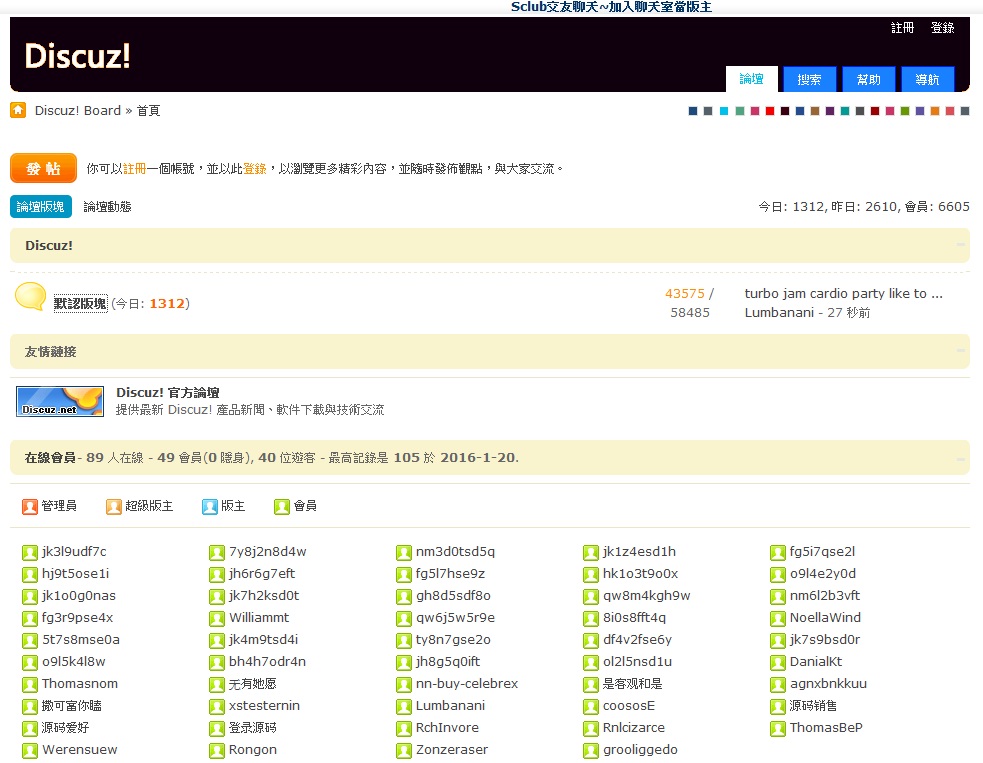
Task: Click the member icon beside grooliggedo
Action: tap(591, 750)
